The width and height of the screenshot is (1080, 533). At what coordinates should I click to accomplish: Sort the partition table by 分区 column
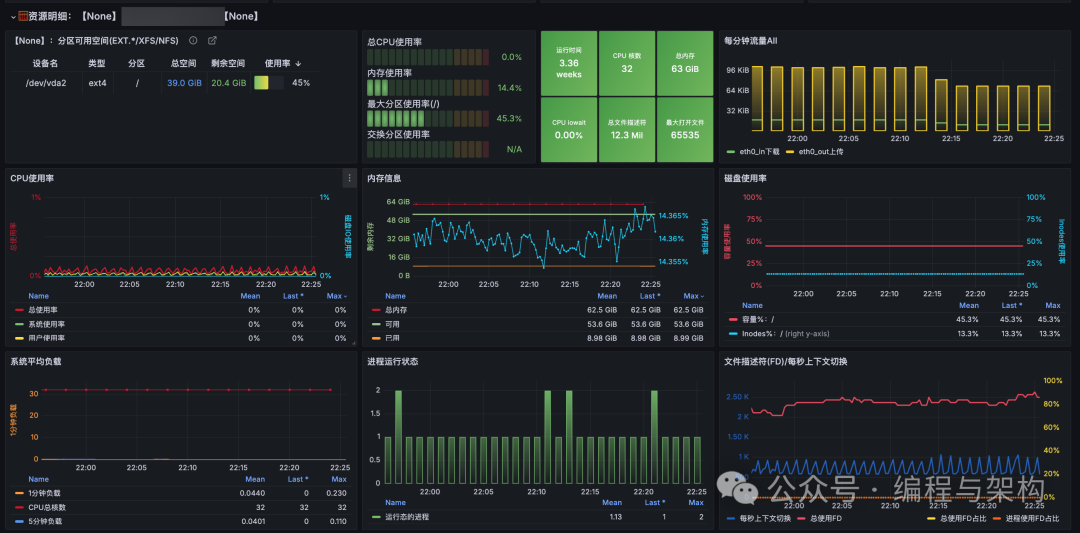136,63
